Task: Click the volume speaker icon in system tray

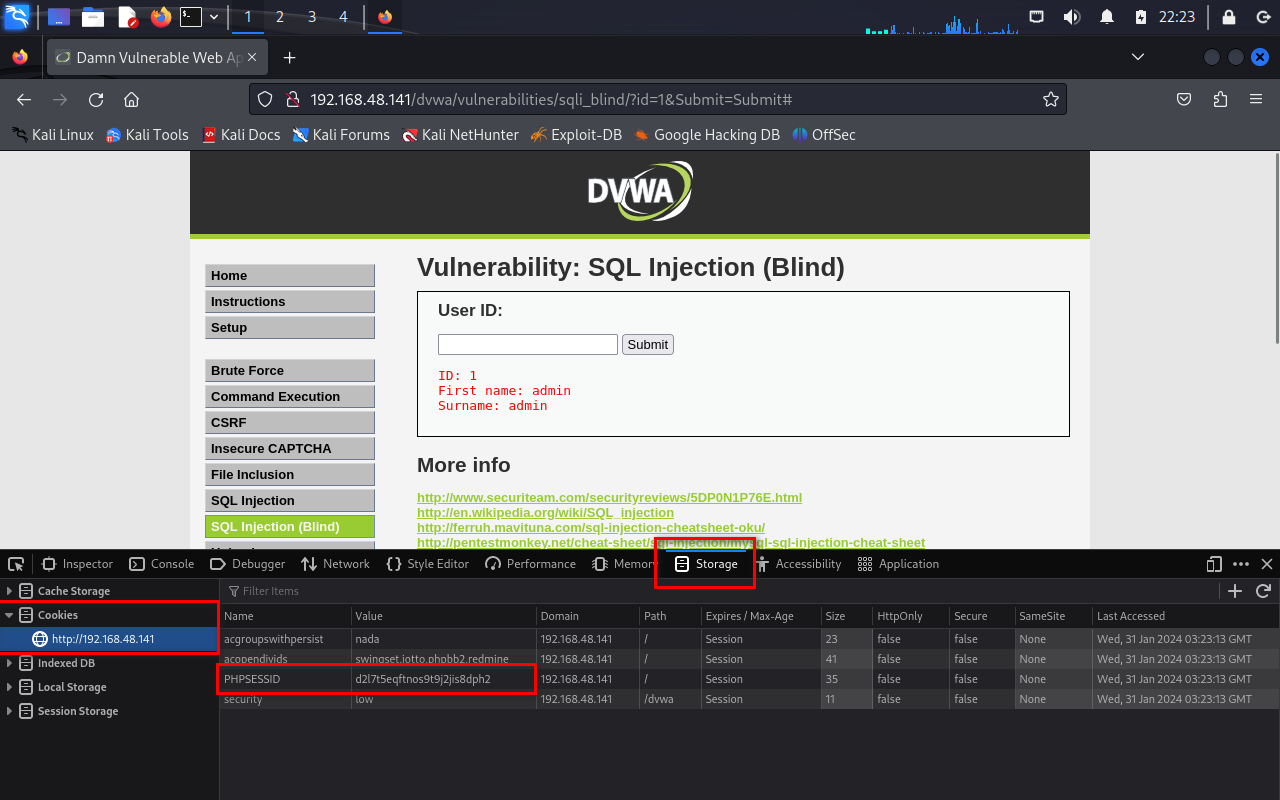Action: pyautogui.click(x=1071, y=17)
